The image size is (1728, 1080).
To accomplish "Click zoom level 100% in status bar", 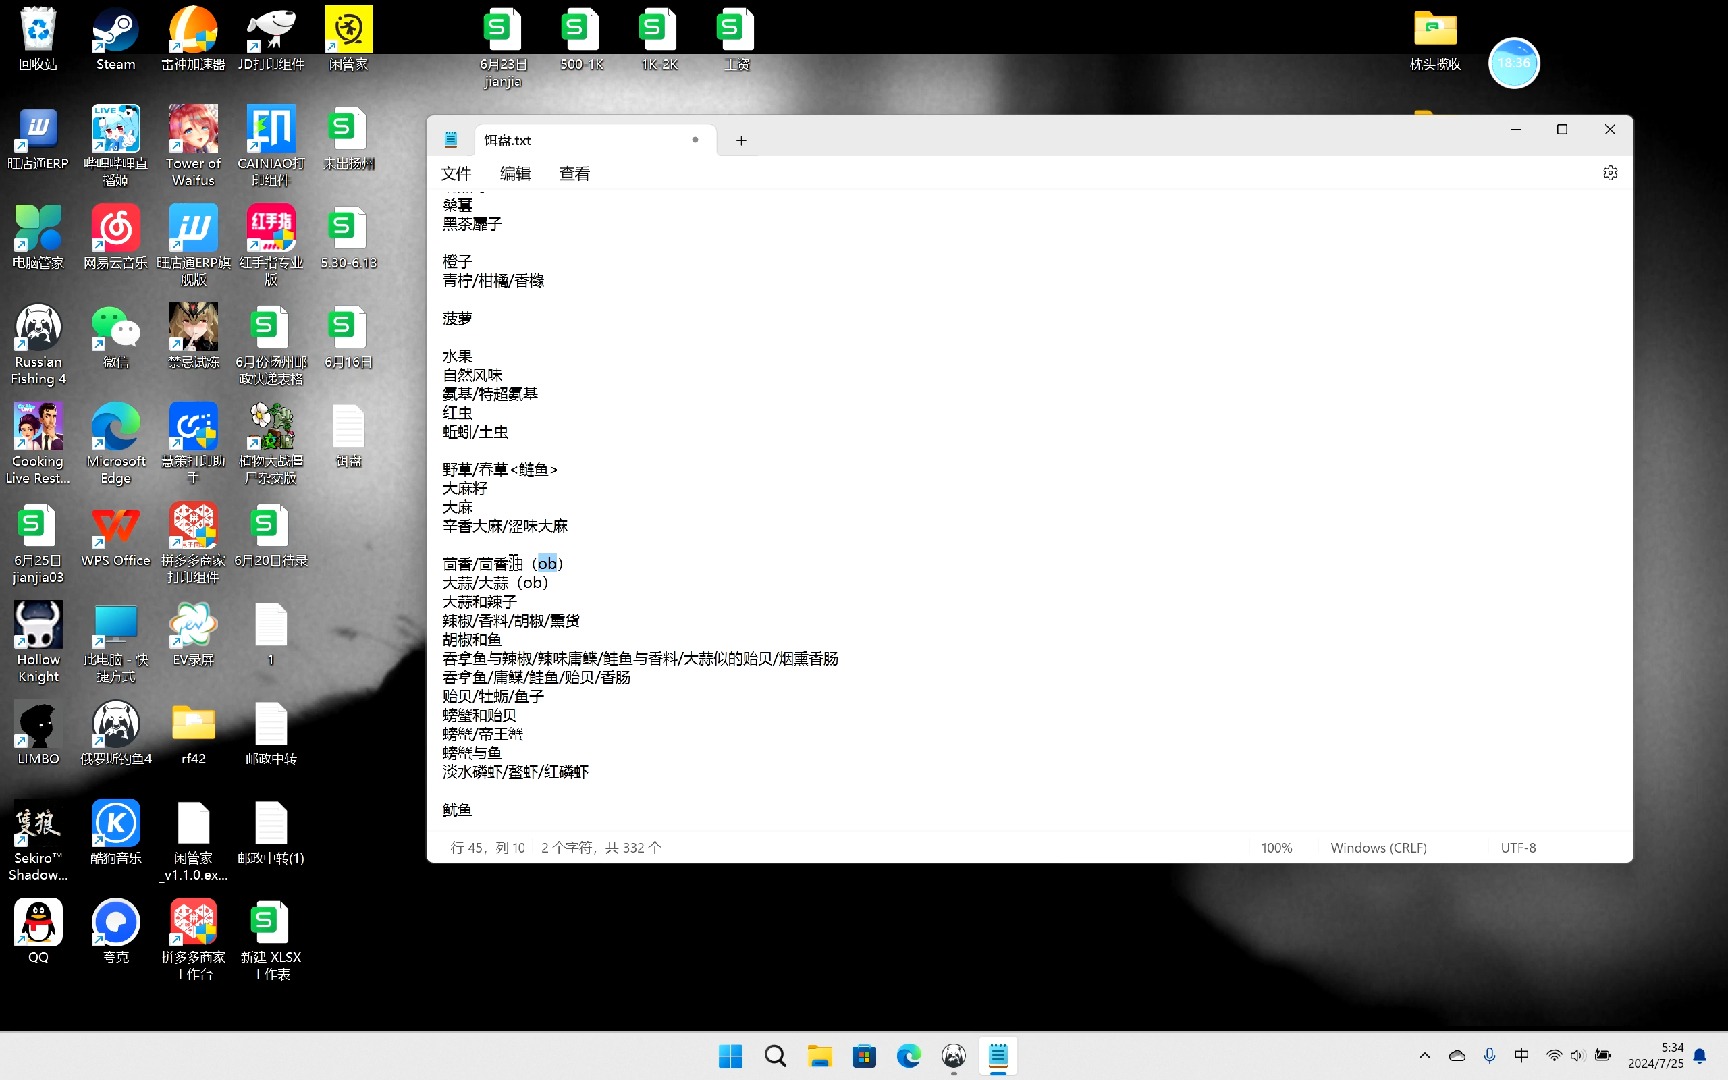I will (1276, 848).
